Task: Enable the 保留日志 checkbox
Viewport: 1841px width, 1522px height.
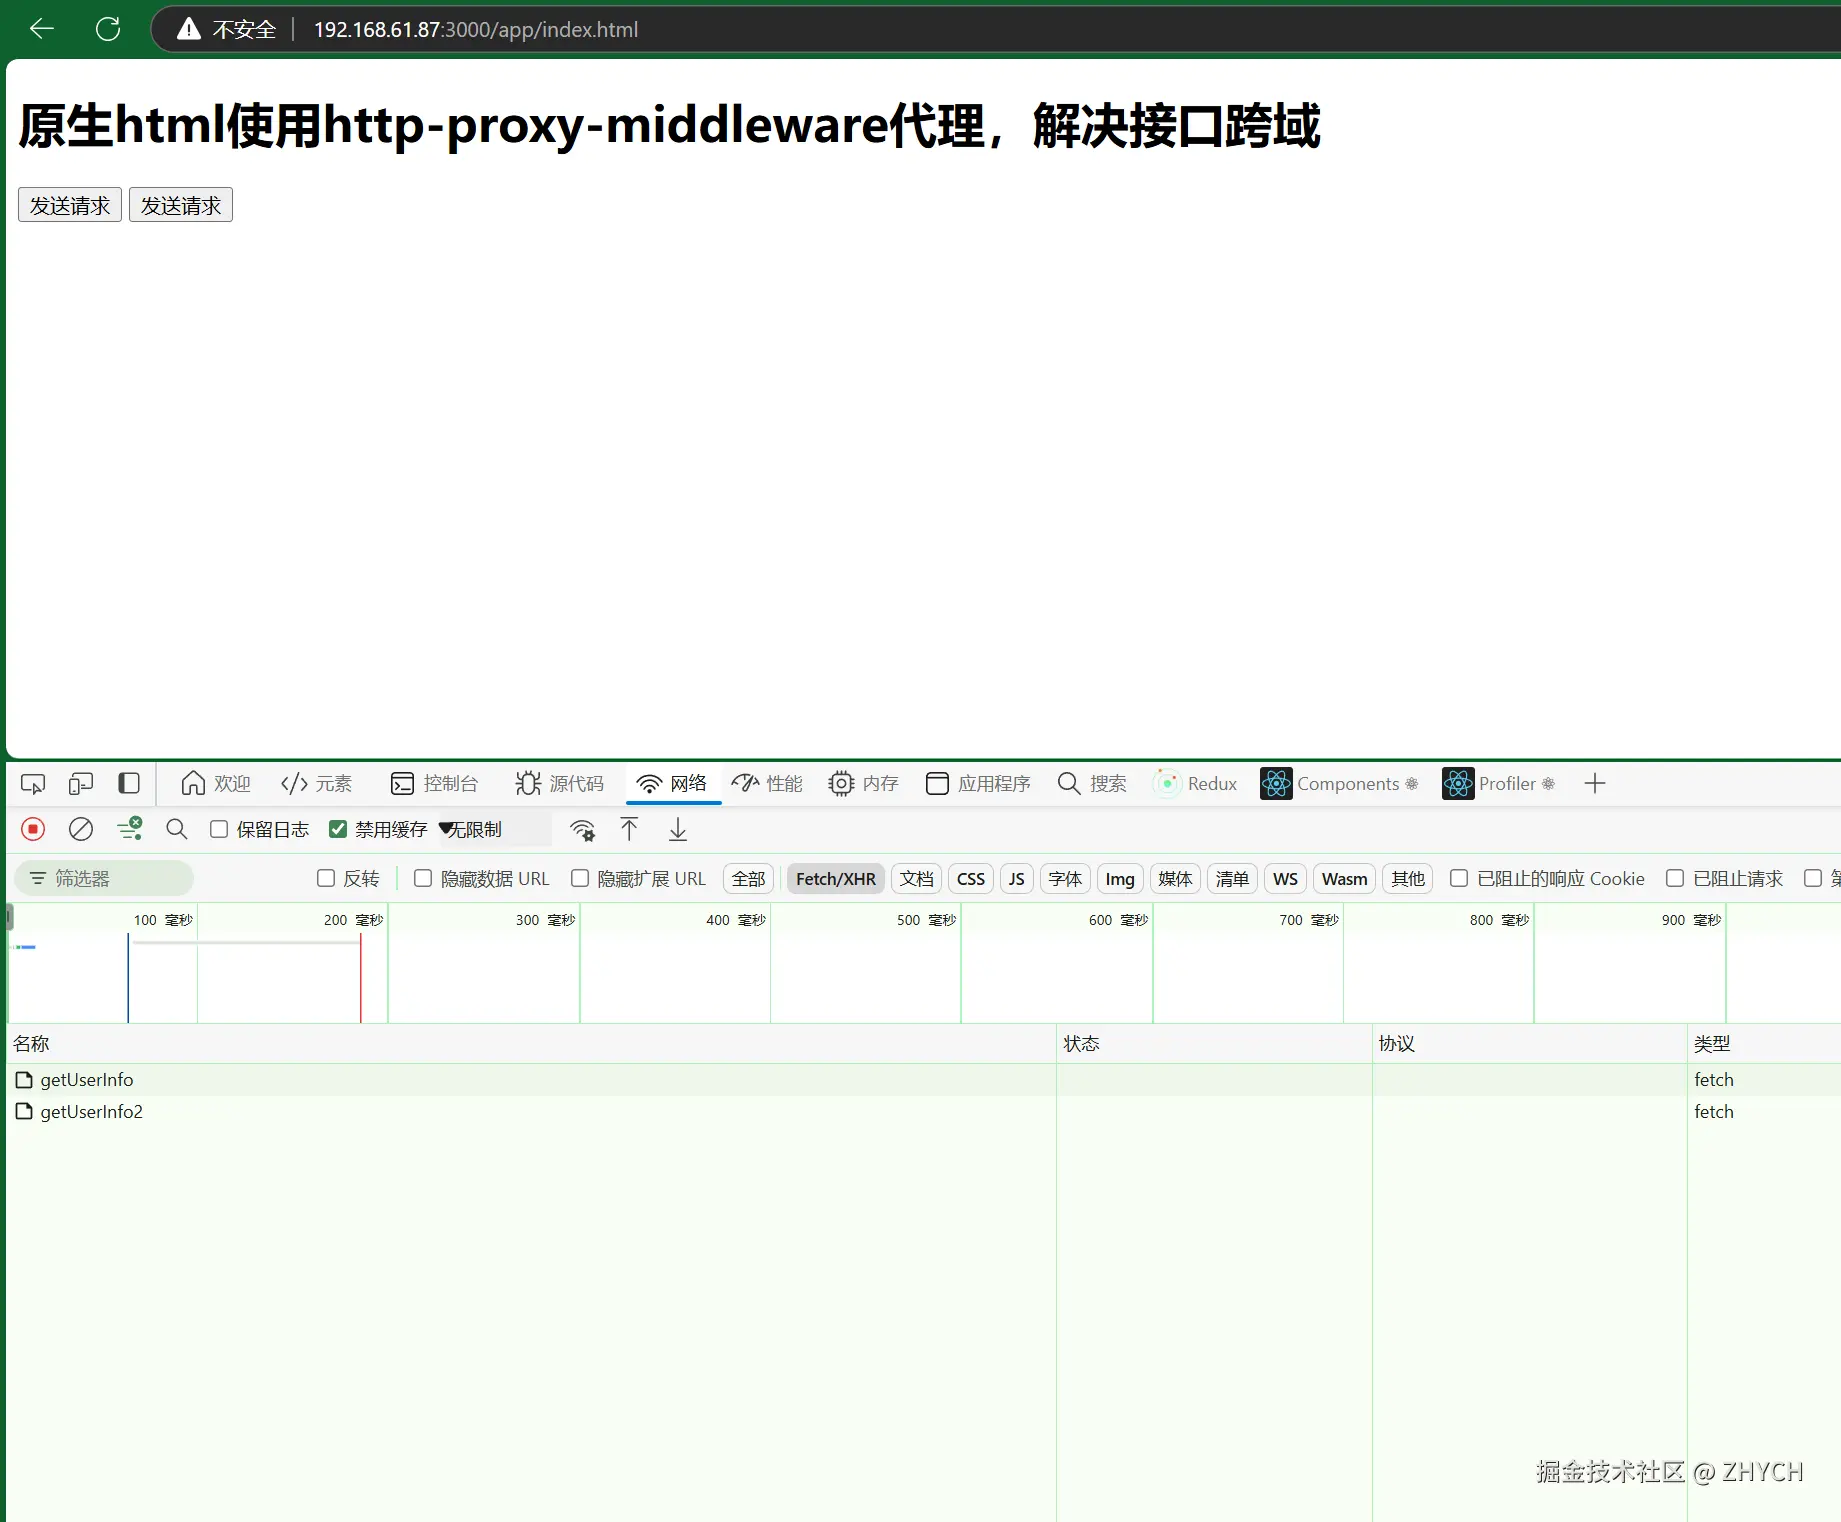Action: 219,829
